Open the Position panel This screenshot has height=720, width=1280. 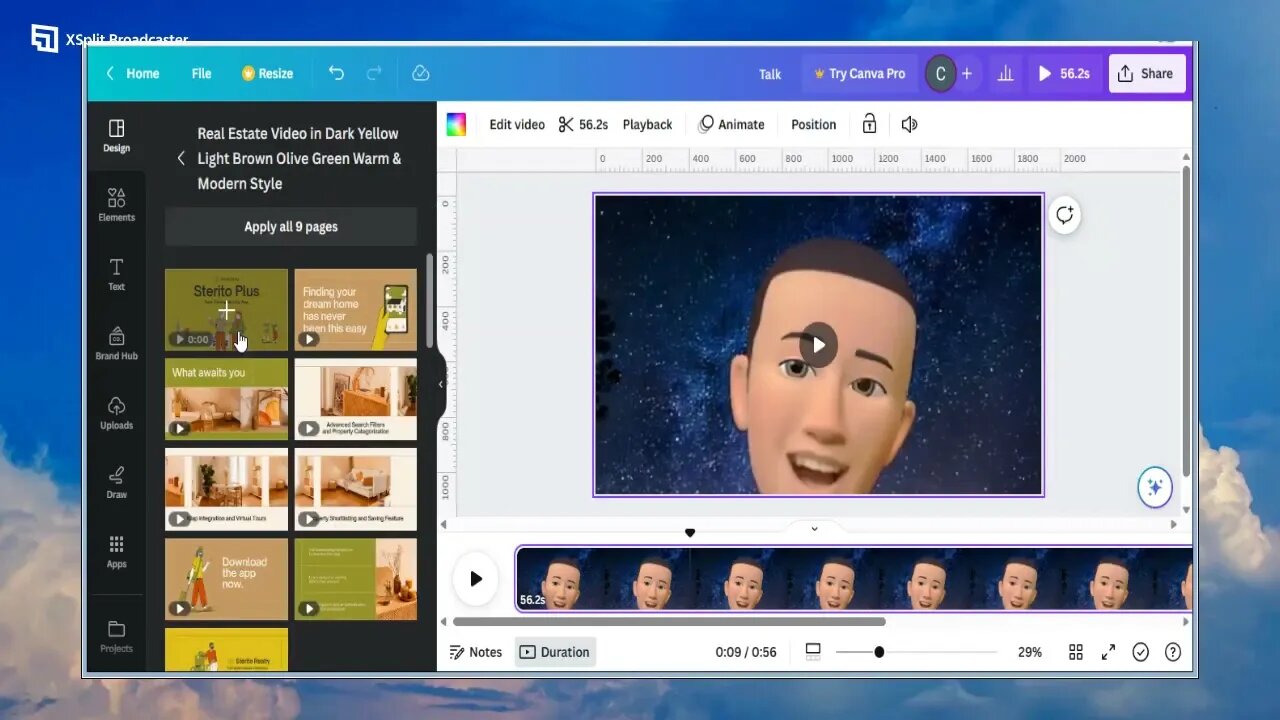pyautogui.click(x=813, y=124)
